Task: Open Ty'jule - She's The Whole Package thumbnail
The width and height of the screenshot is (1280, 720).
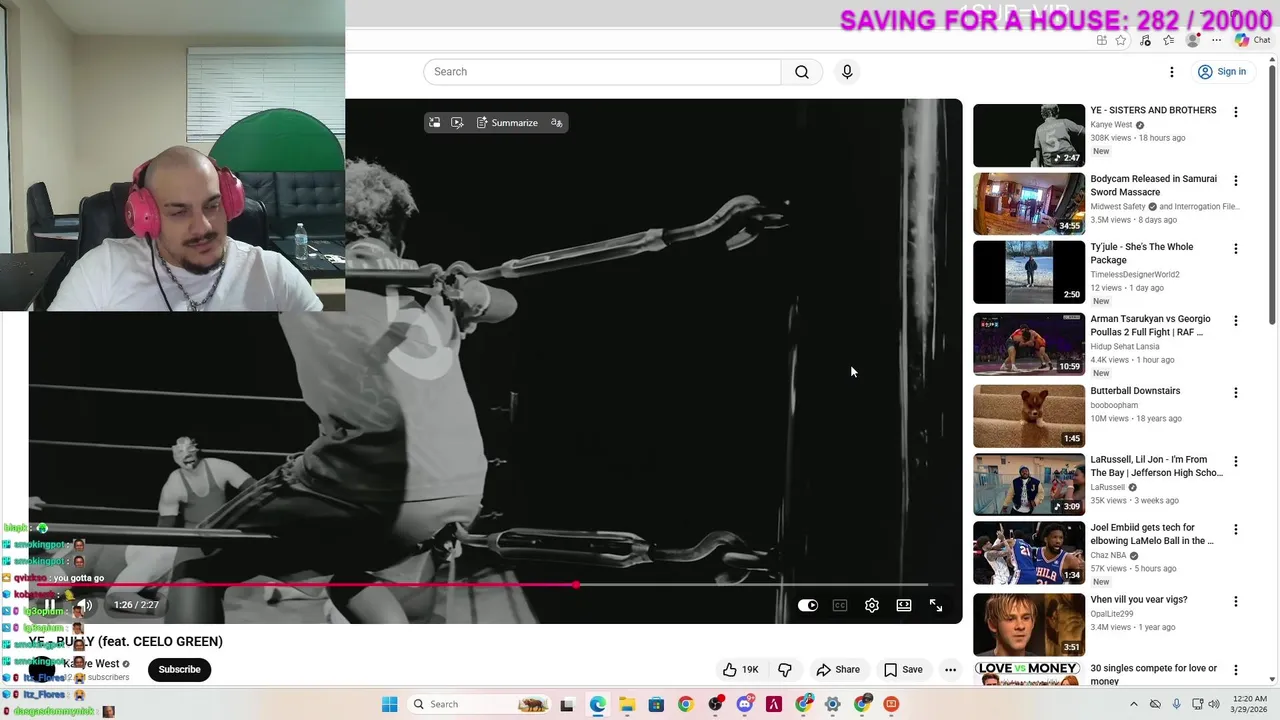Action: (1029, 272)
